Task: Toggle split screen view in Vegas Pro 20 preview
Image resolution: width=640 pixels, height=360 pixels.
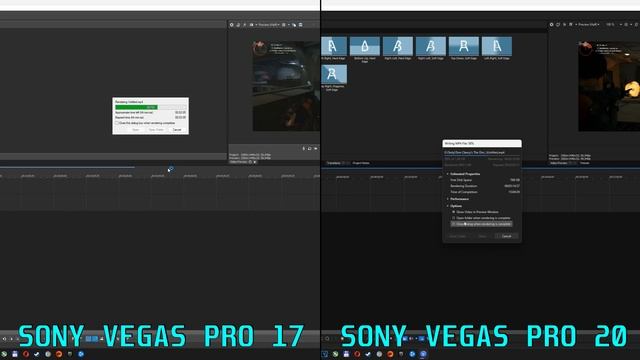Action: (x=571, y=24)
